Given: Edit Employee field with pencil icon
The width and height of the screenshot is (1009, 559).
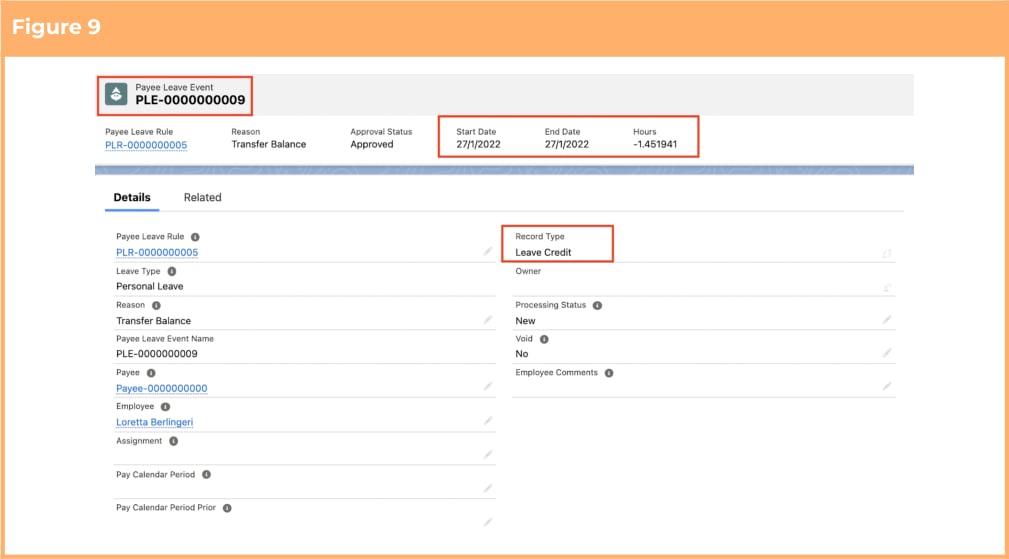Looking at the screenshot, I should pyautogui.click(x=488, y=421).
